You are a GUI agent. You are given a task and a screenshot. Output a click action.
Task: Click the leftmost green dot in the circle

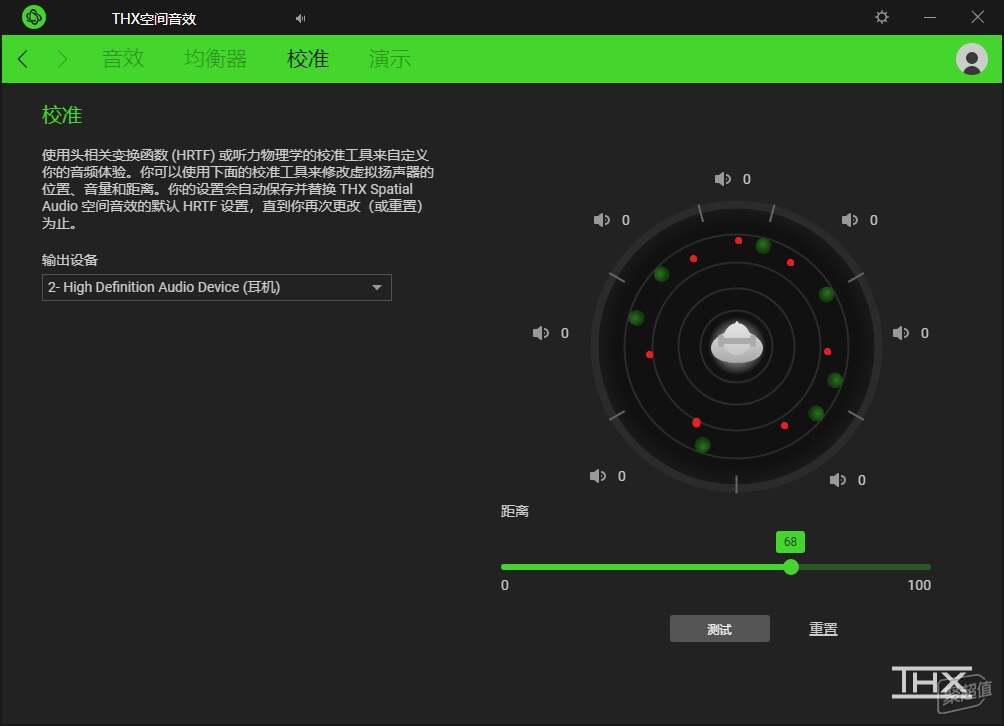636,318
